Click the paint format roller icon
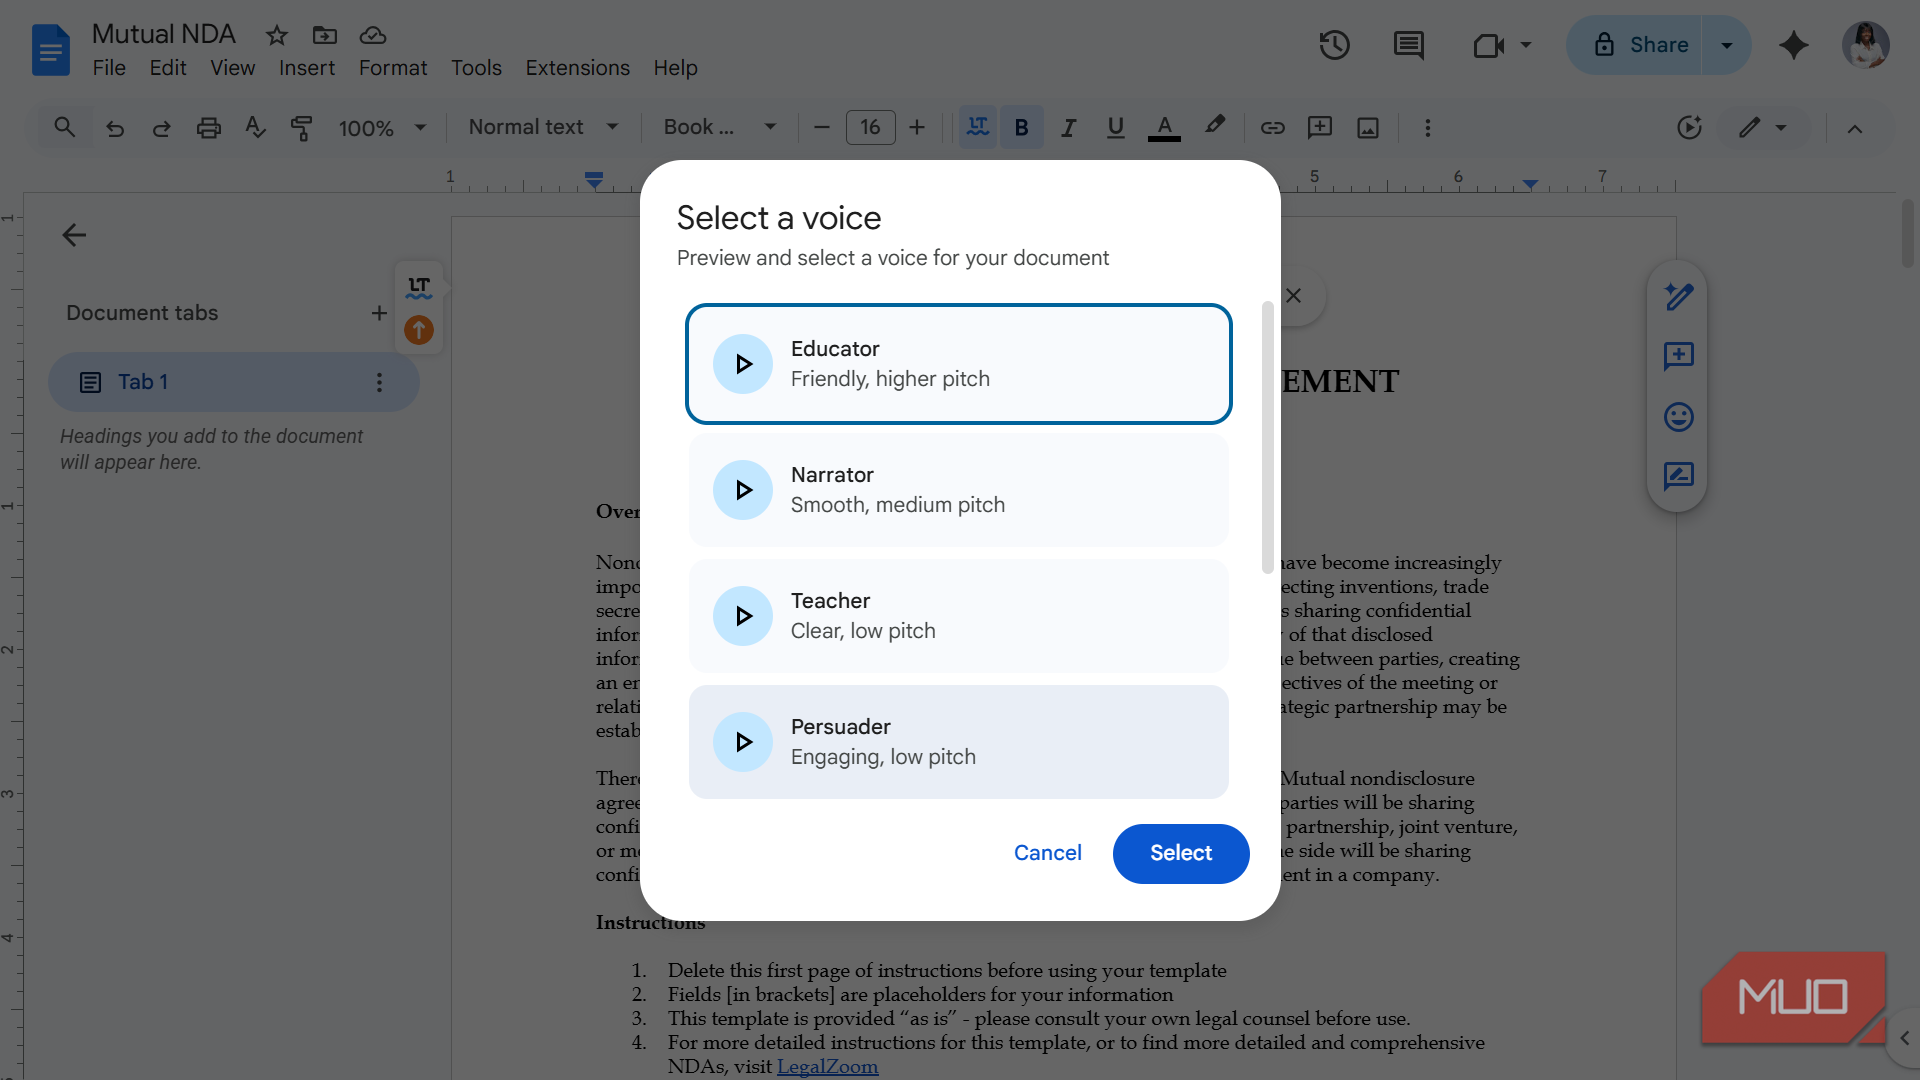The height and width of the screenshot is (1080, 1920). point(301,128)
